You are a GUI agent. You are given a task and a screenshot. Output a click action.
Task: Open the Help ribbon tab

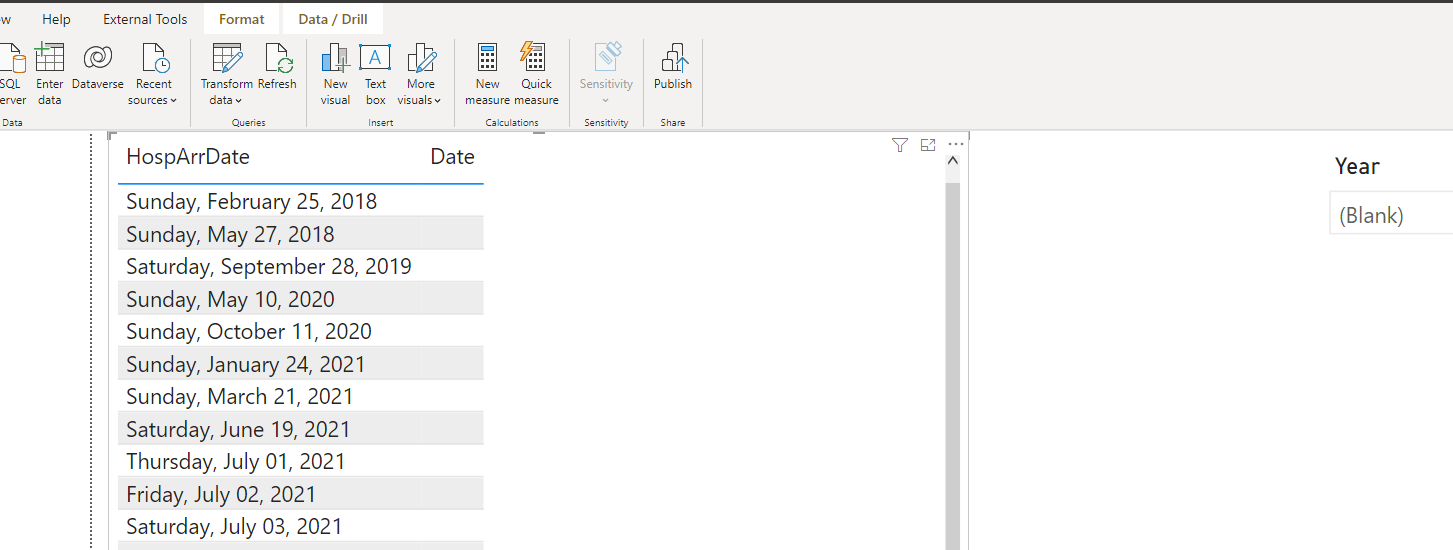pyautogui.click(x=56, y=19)
